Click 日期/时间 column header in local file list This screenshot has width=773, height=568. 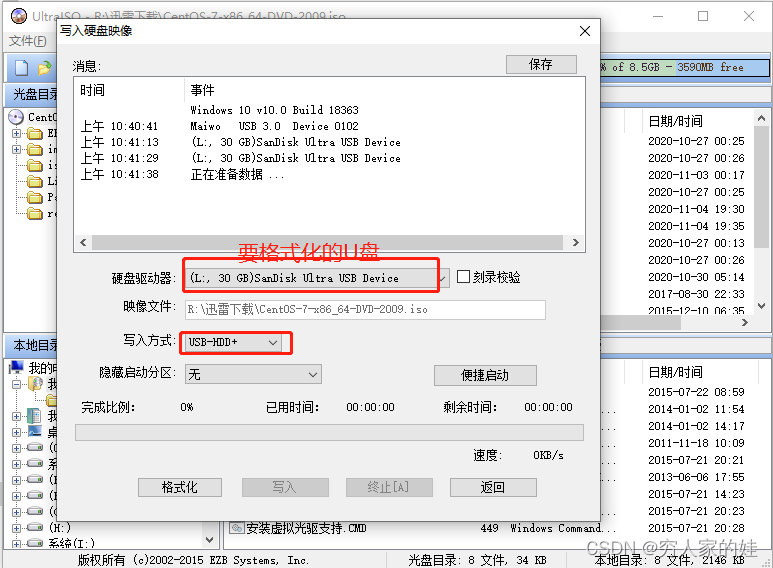pyautogui.click(x=675, y=373)
